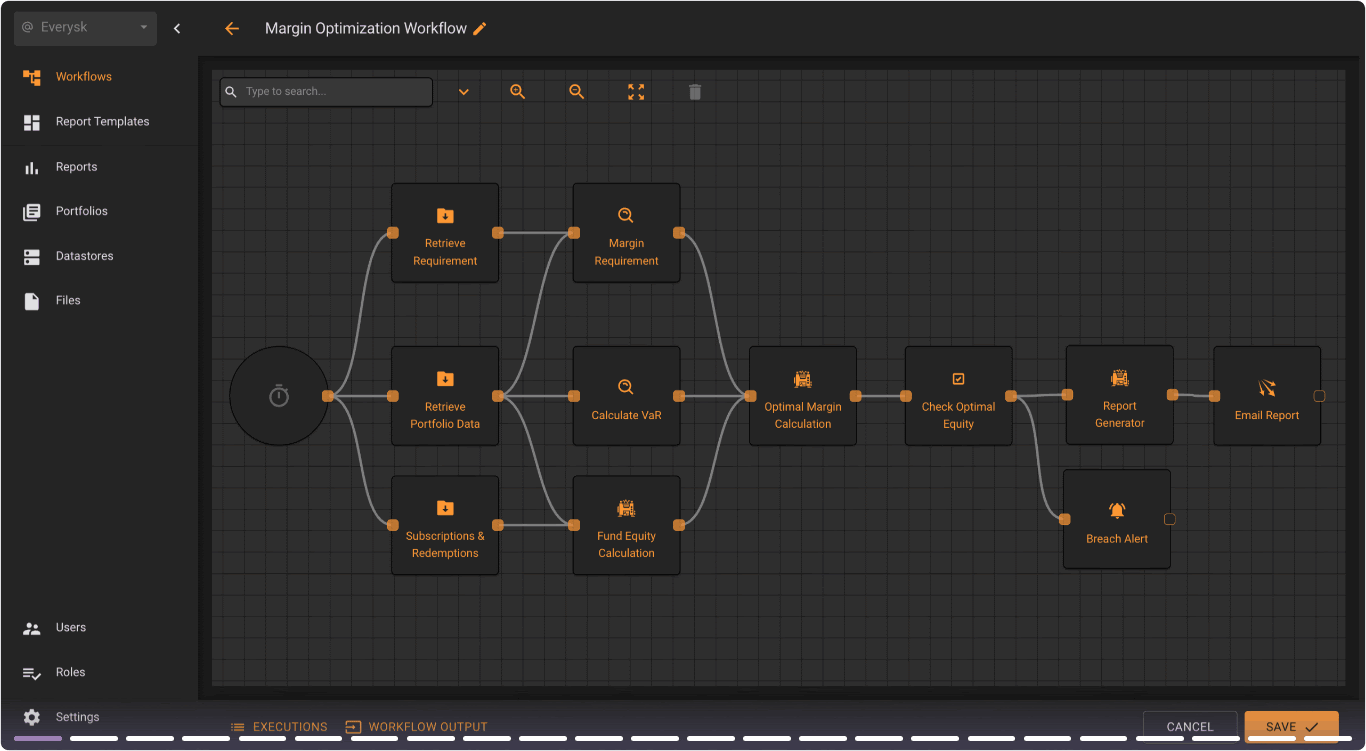
Task: Click the "Retrieve Requirement" label
Action: [445, 252]
